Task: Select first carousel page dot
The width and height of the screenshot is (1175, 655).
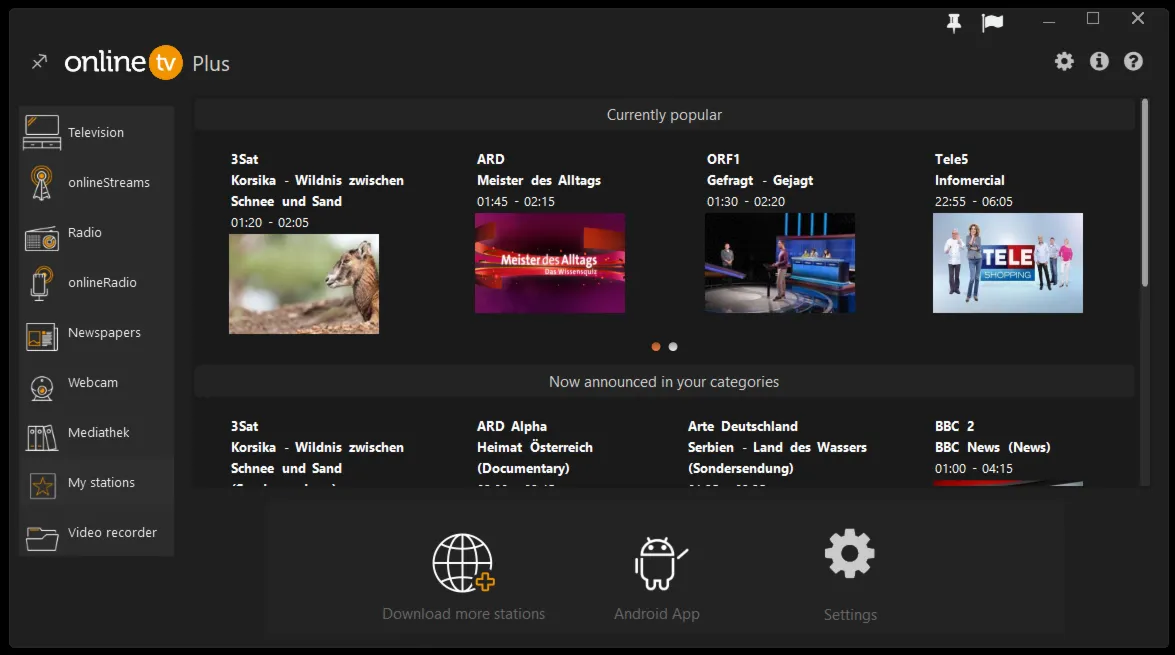Action: coord(656,346)
